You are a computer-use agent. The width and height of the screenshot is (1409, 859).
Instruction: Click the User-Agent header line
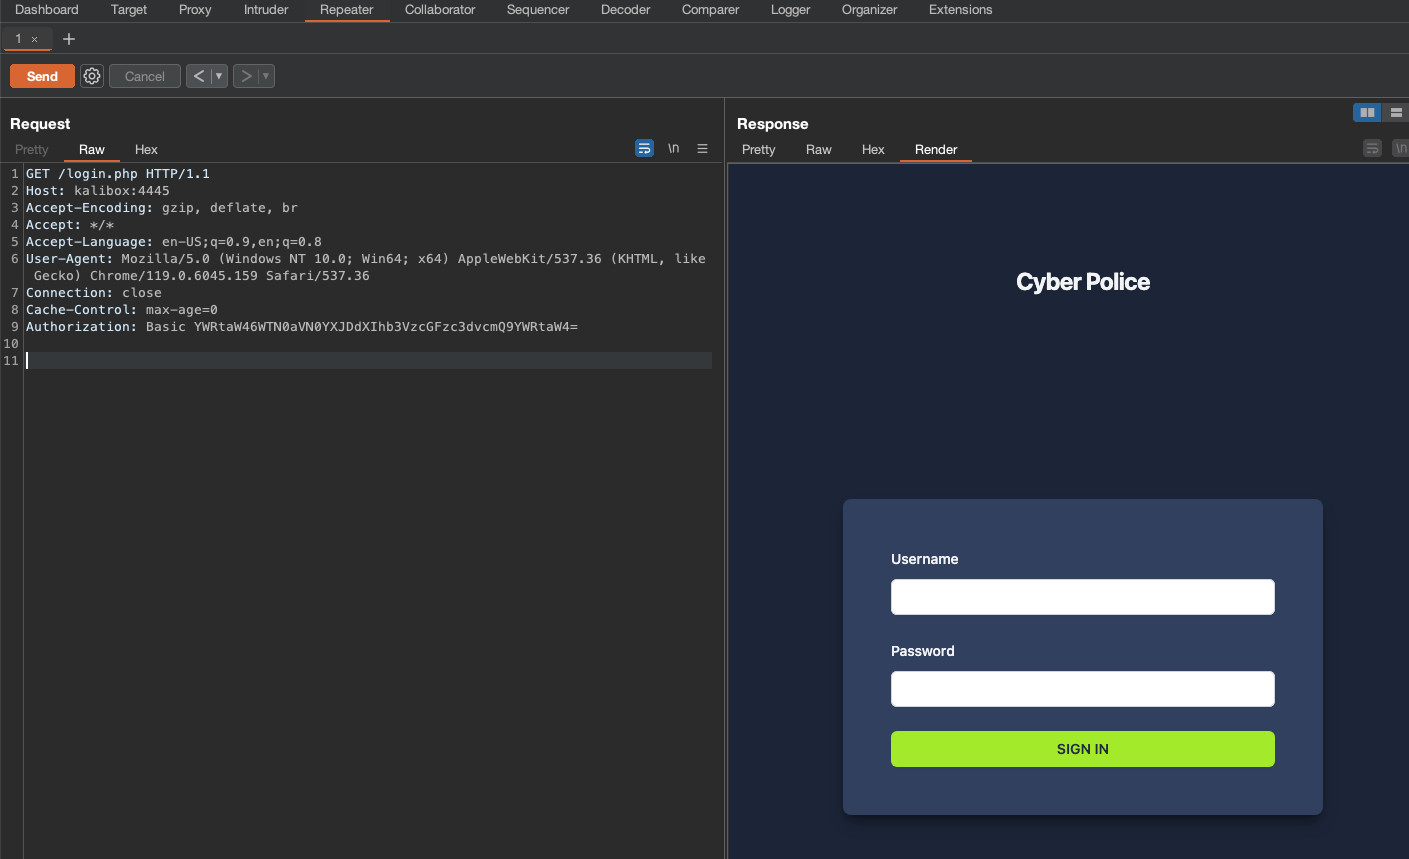366,267
